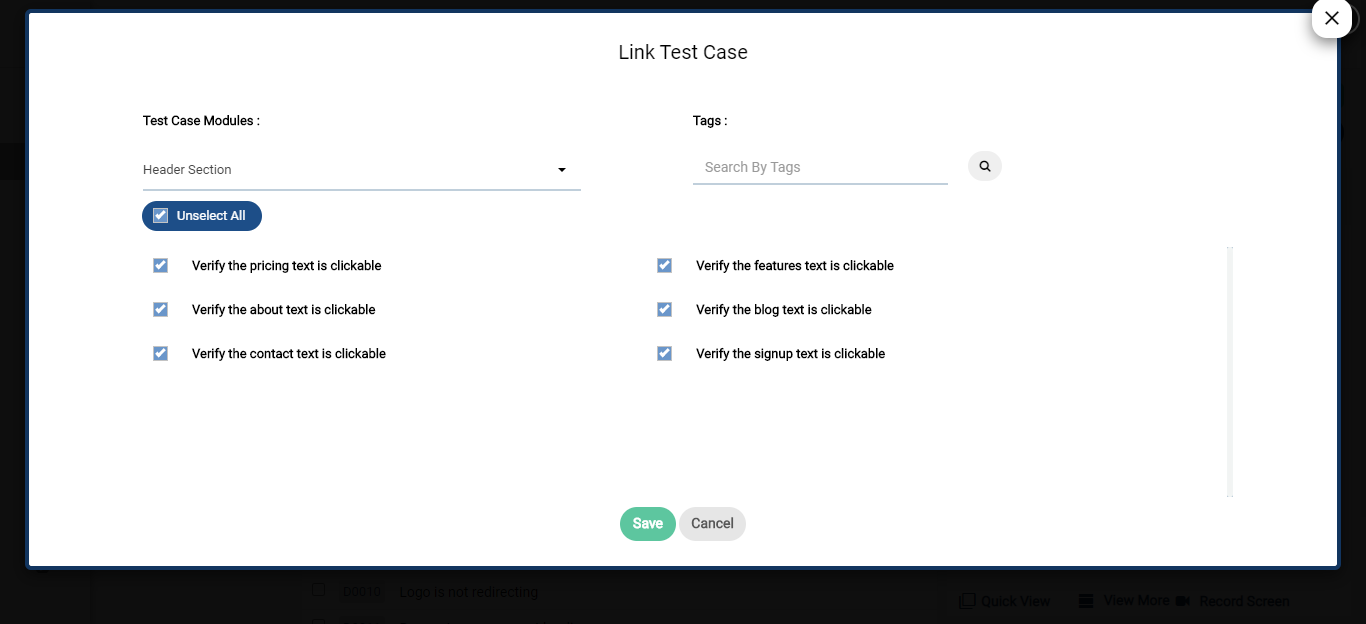The width and height of the screenshot is (1366, 624).
Task: Click "Logo is not redirecting" behind the dialog
Action: click(x=469, y=592)
